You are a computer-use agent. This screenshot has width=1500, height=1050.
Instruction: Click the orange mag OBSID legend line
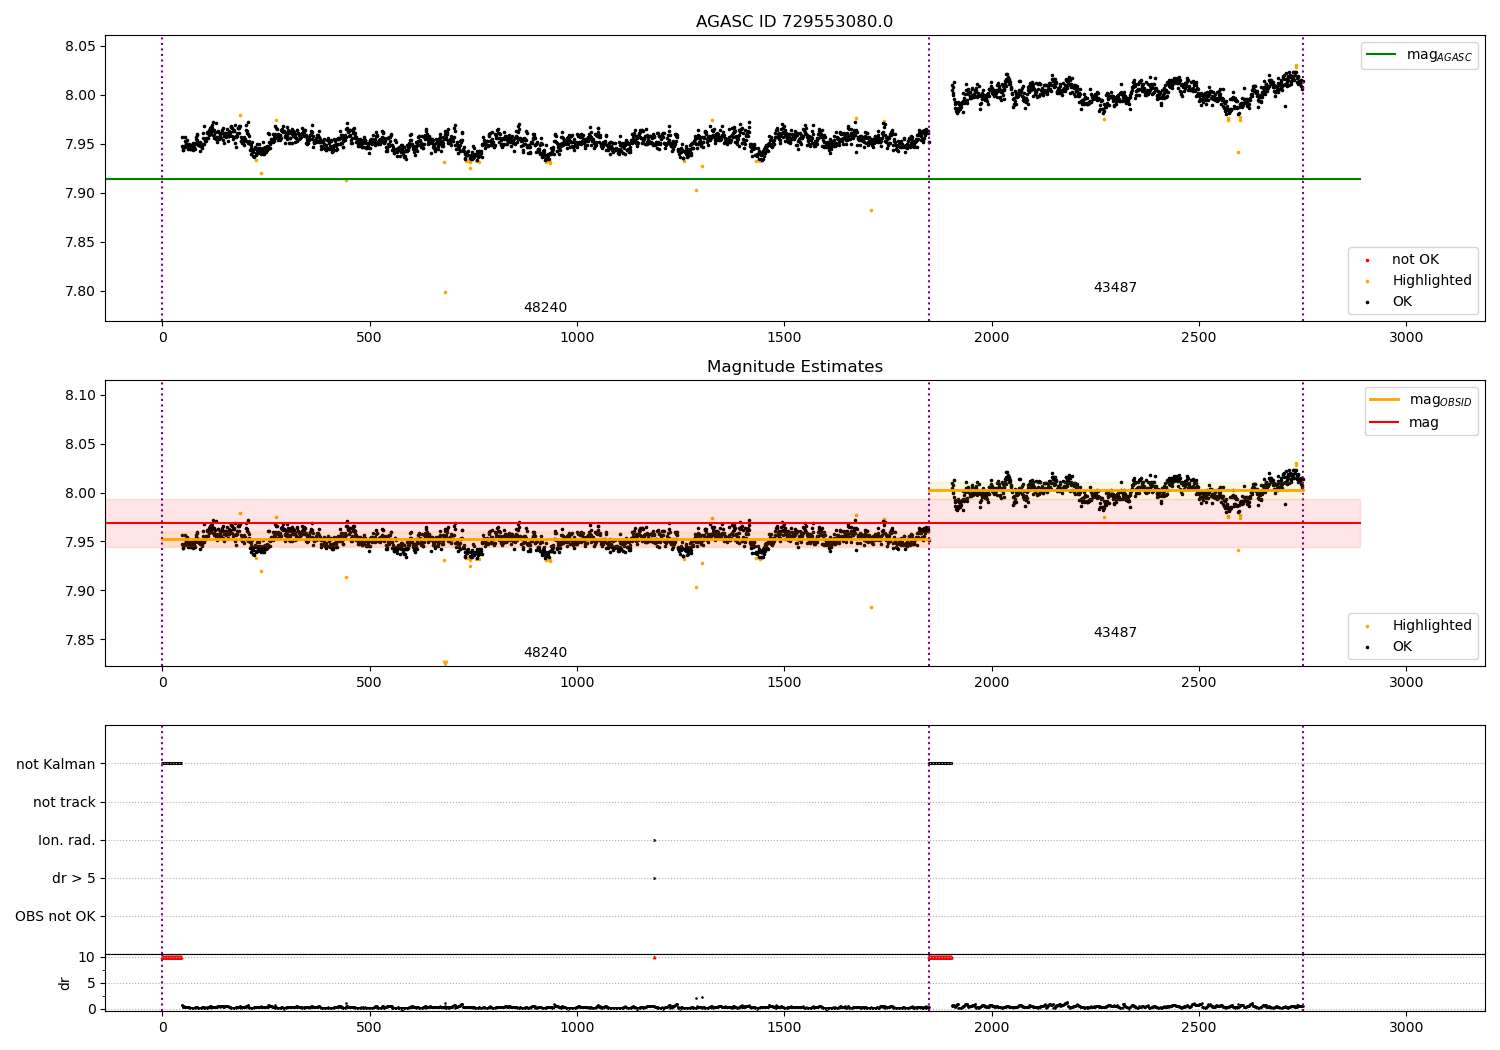click(1384, 400)
